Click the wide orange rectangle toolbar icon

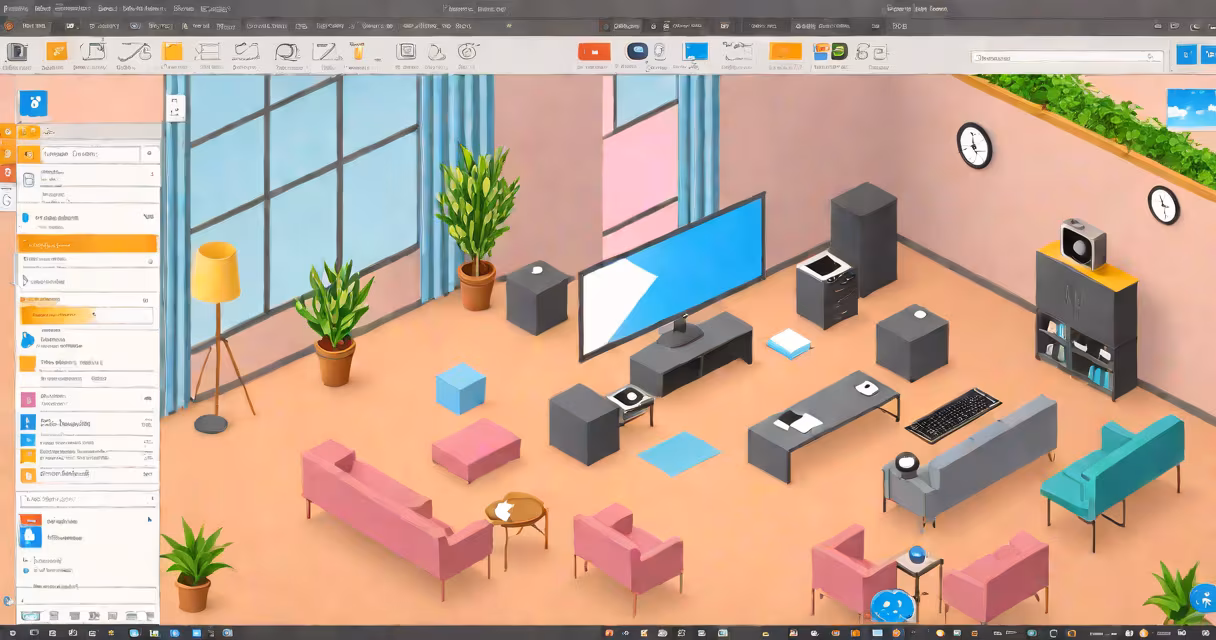pos(786,51)
